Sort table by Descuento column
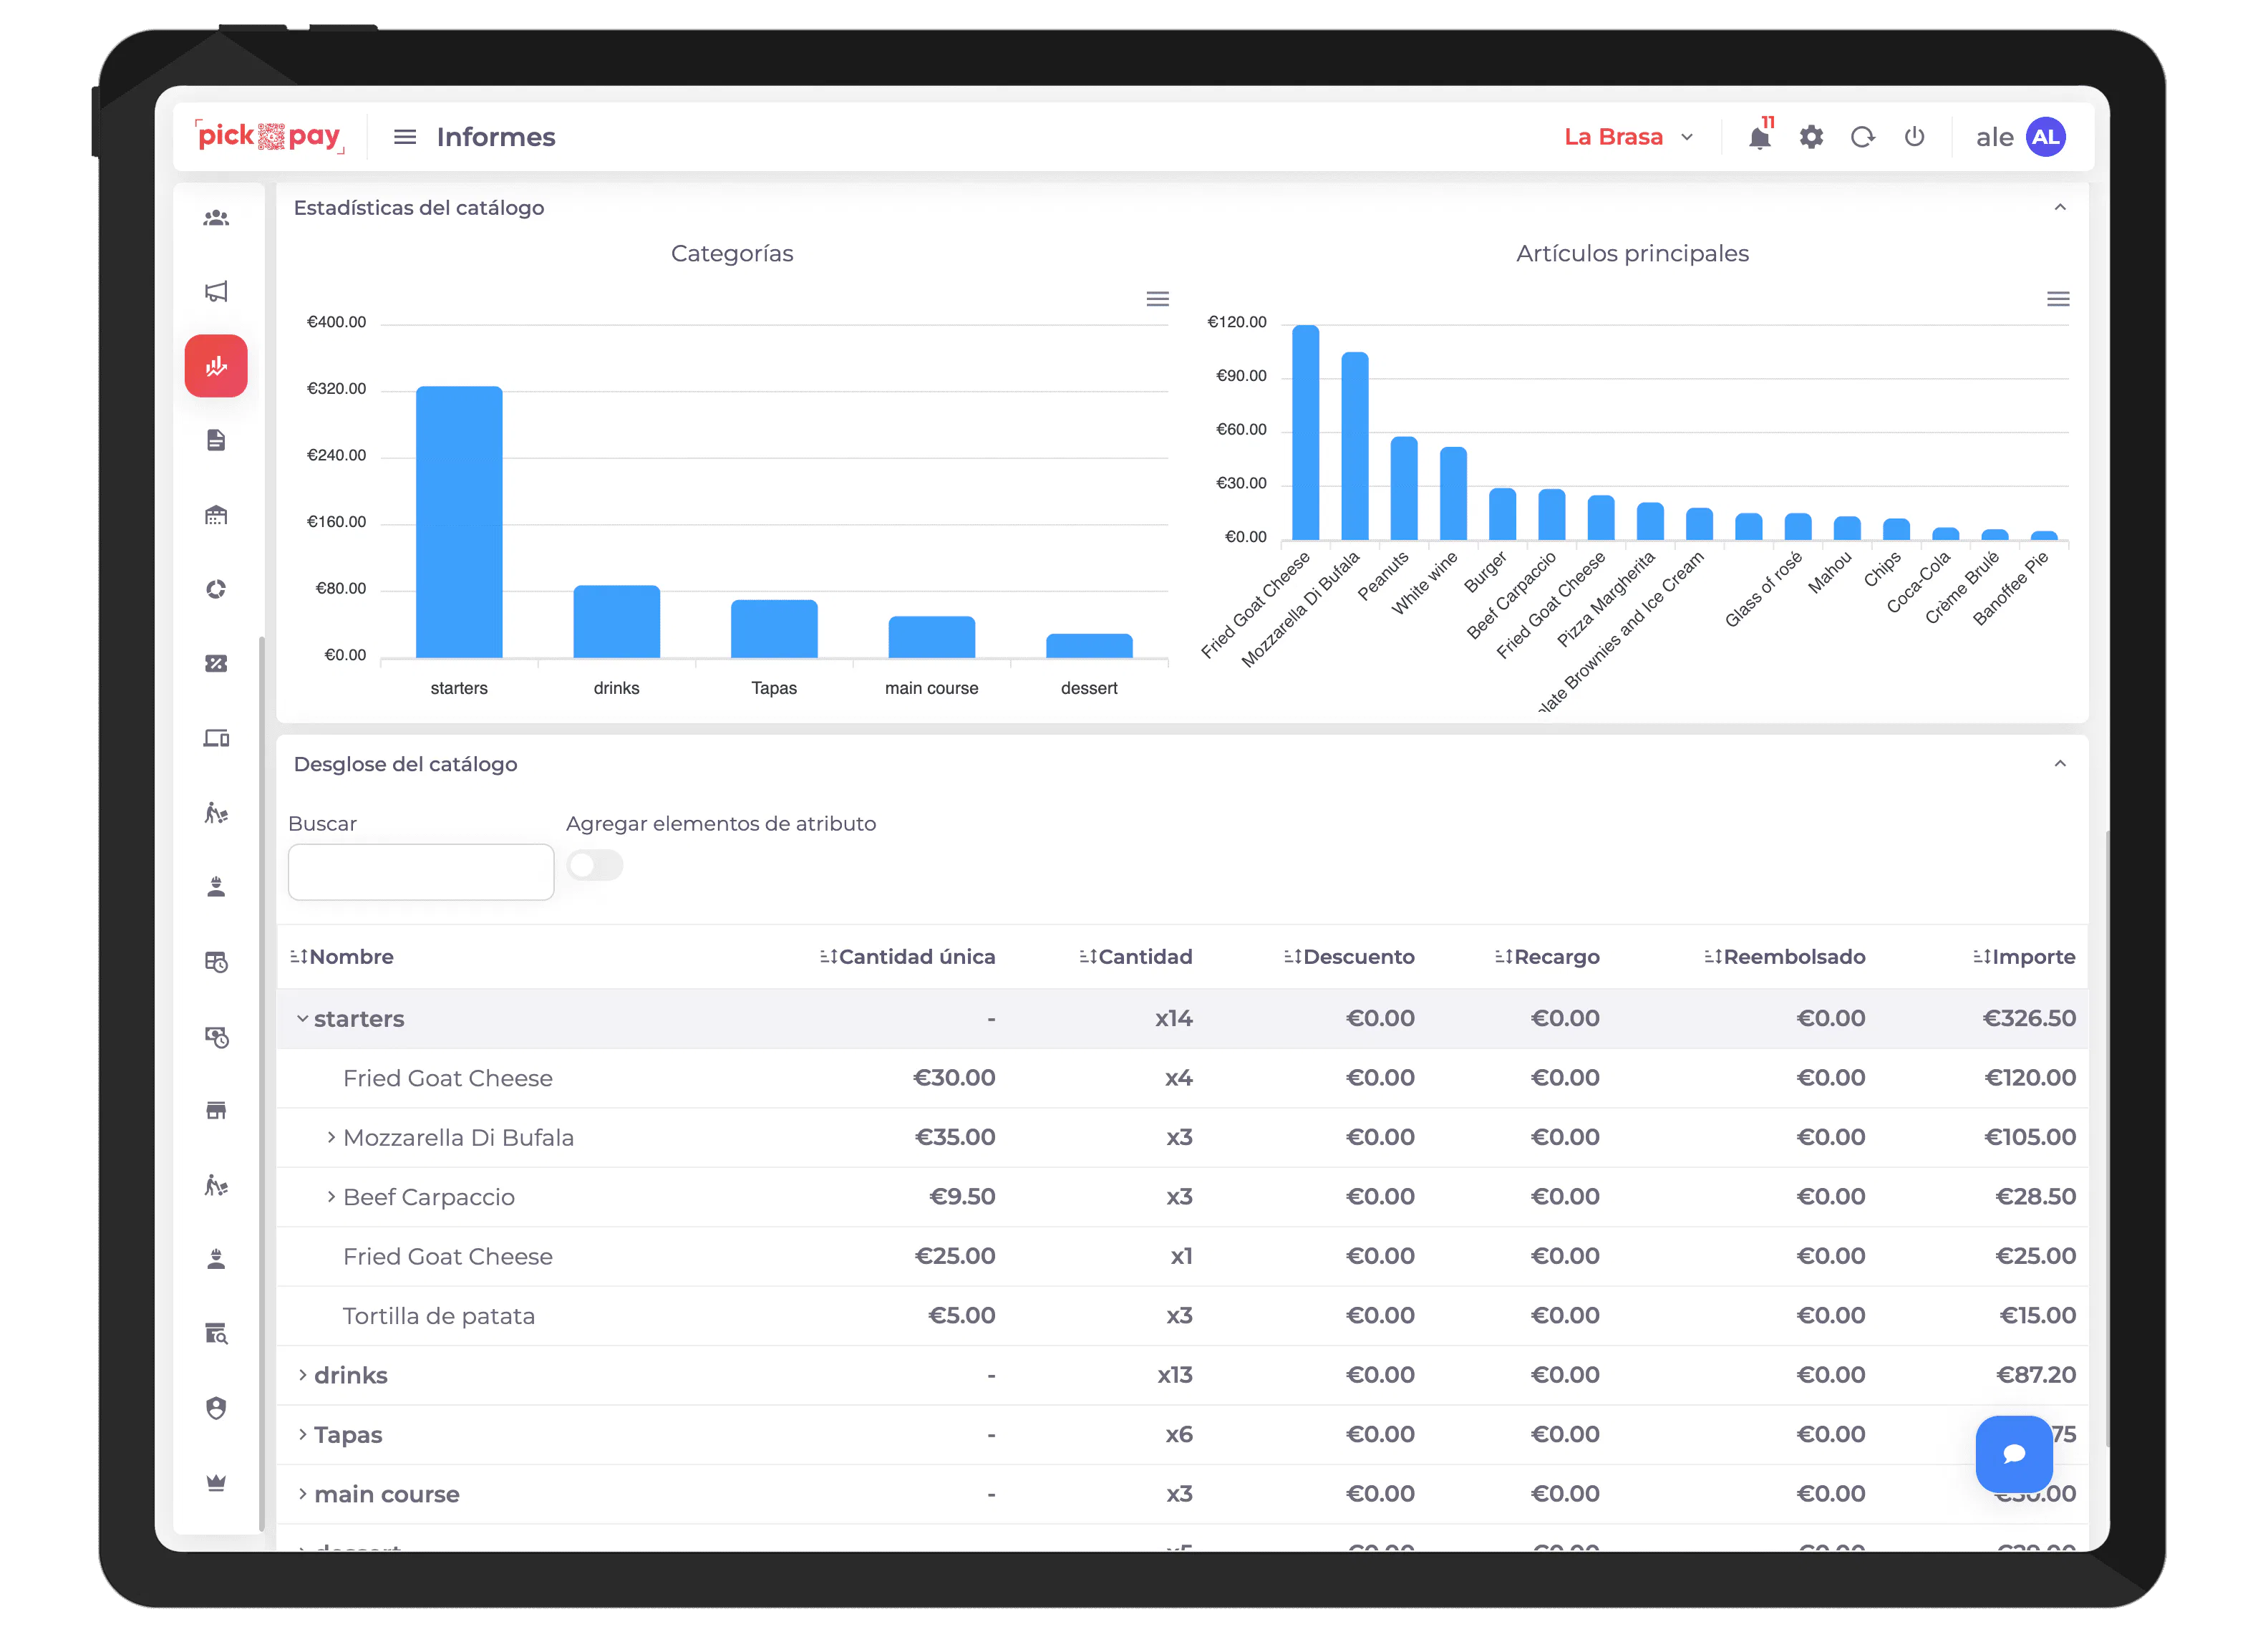 point(1349,957)
